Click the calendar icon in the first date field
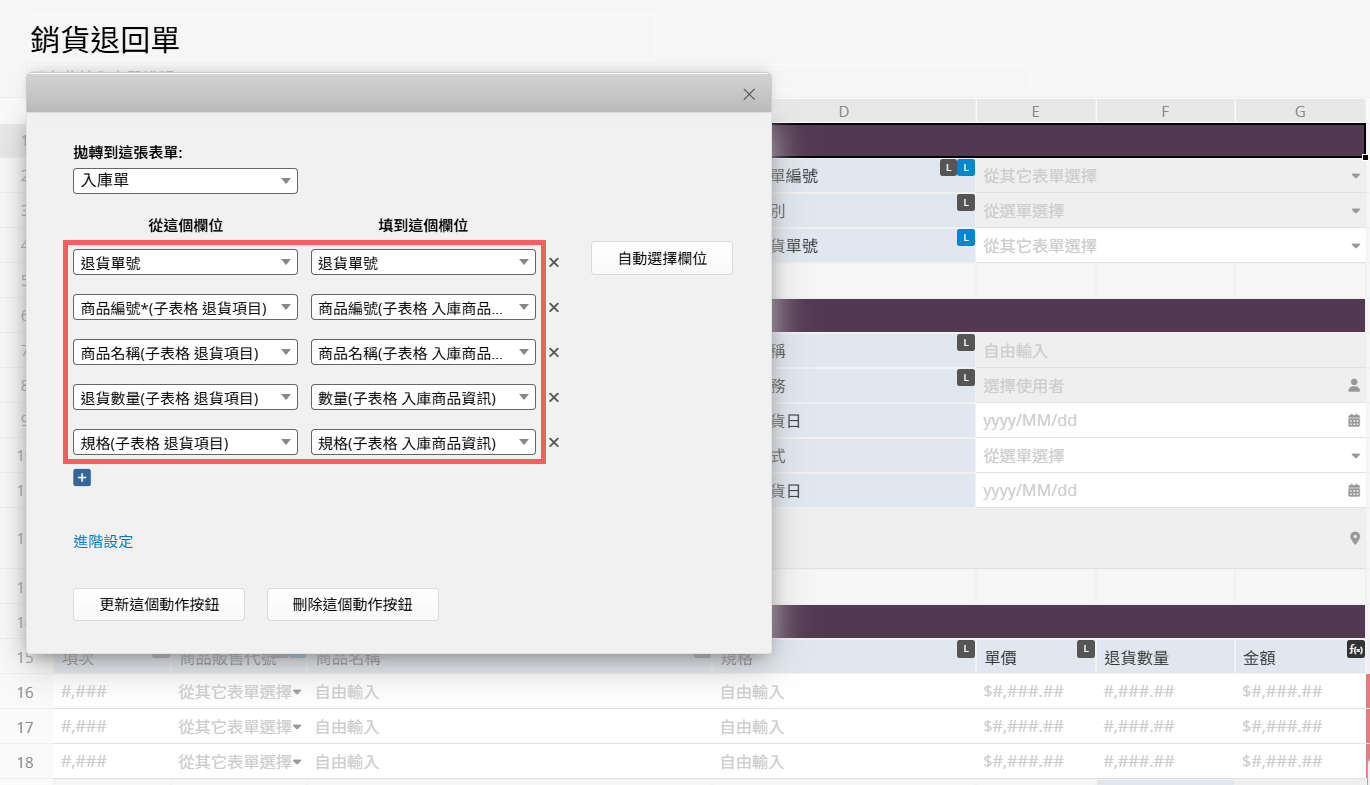The image size is (1370, 785). pyautogui.click(x=1354, y=421)
